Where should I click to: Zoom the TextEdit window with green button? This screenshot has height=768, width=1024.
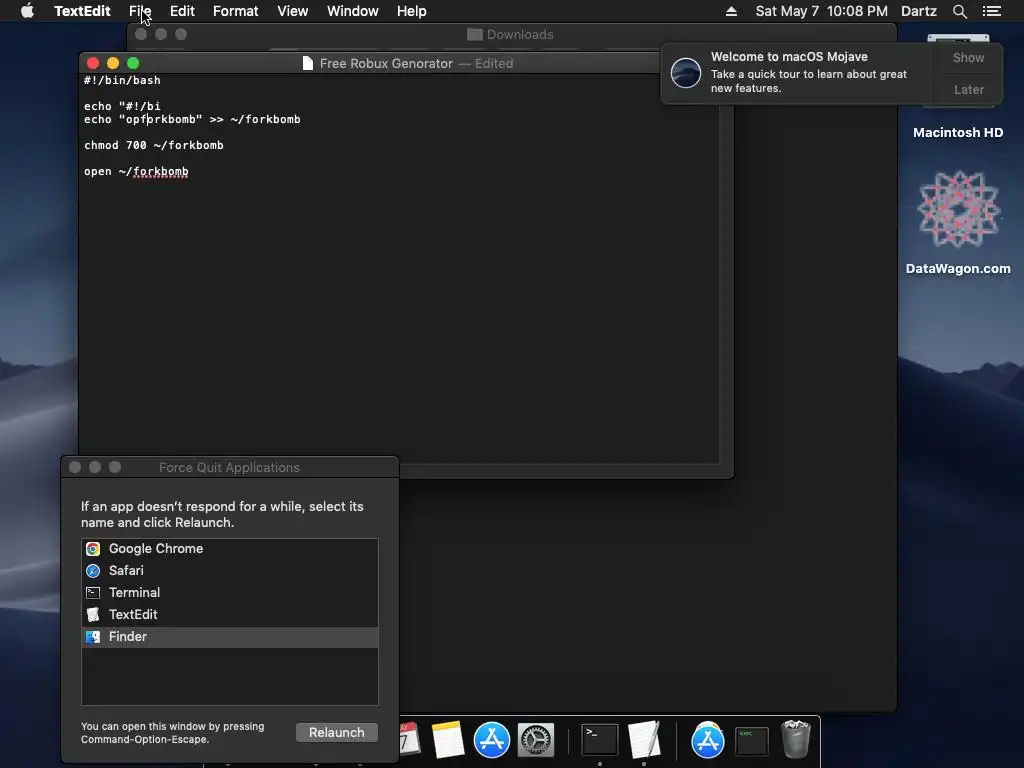click(133, 63)
